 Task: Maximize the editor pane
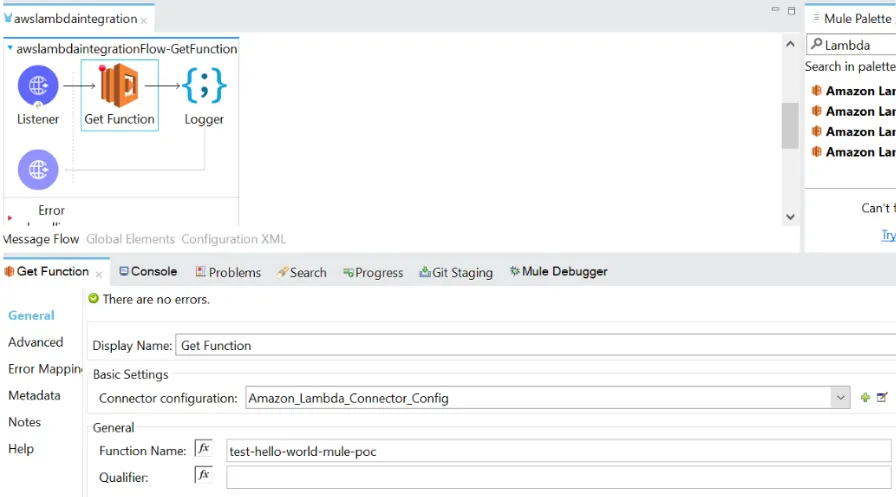tap(791, 10)
